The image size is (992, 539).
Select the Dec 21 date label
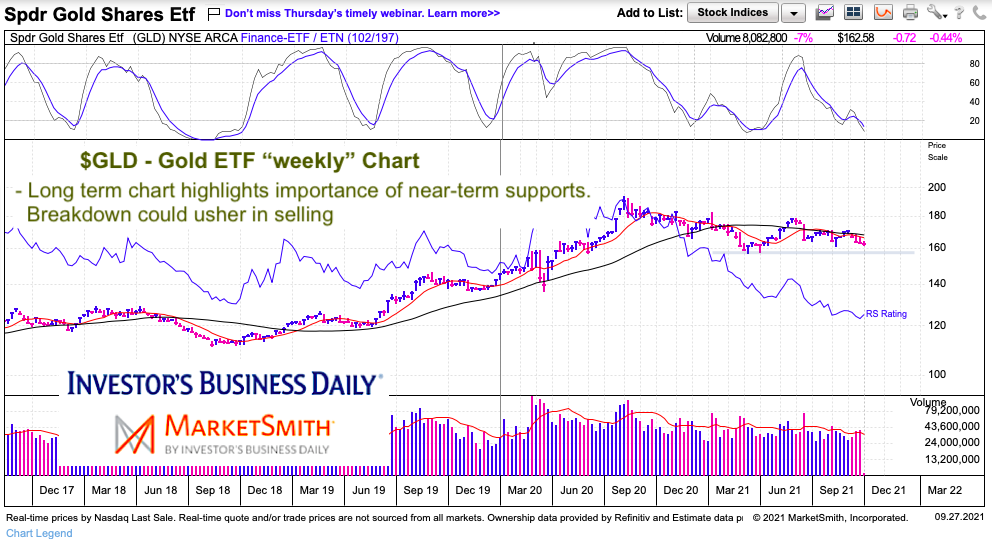(x=889, y=490)
